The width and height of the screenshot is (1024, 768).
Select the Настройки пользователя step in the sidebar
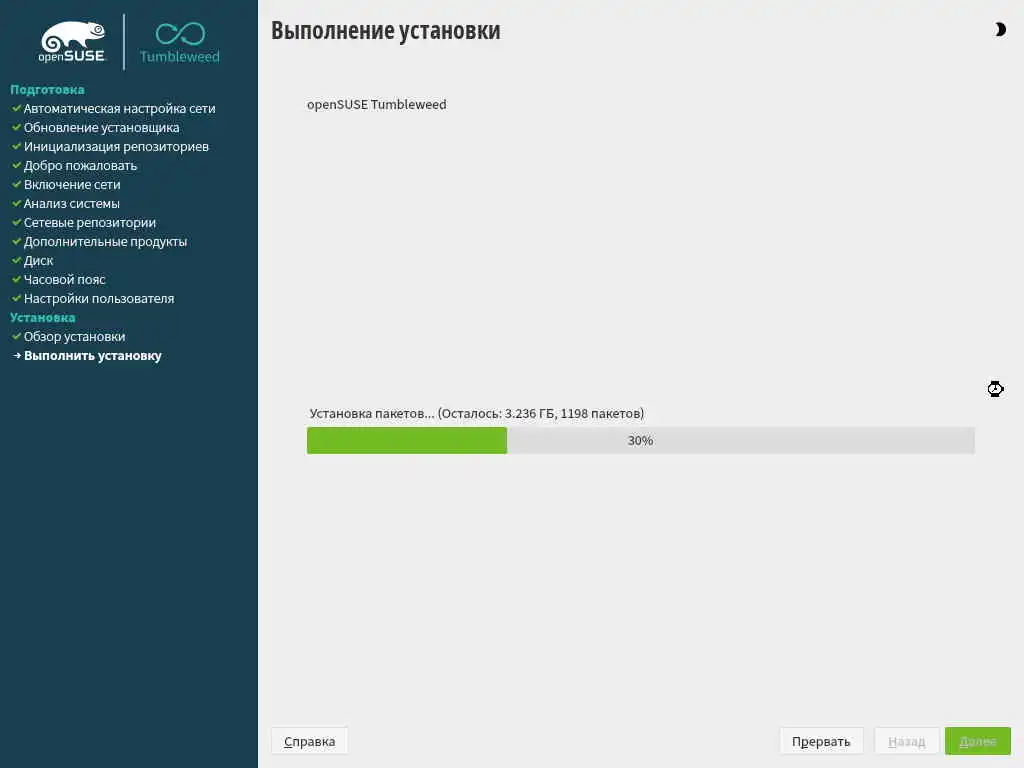tap(99, 298)
